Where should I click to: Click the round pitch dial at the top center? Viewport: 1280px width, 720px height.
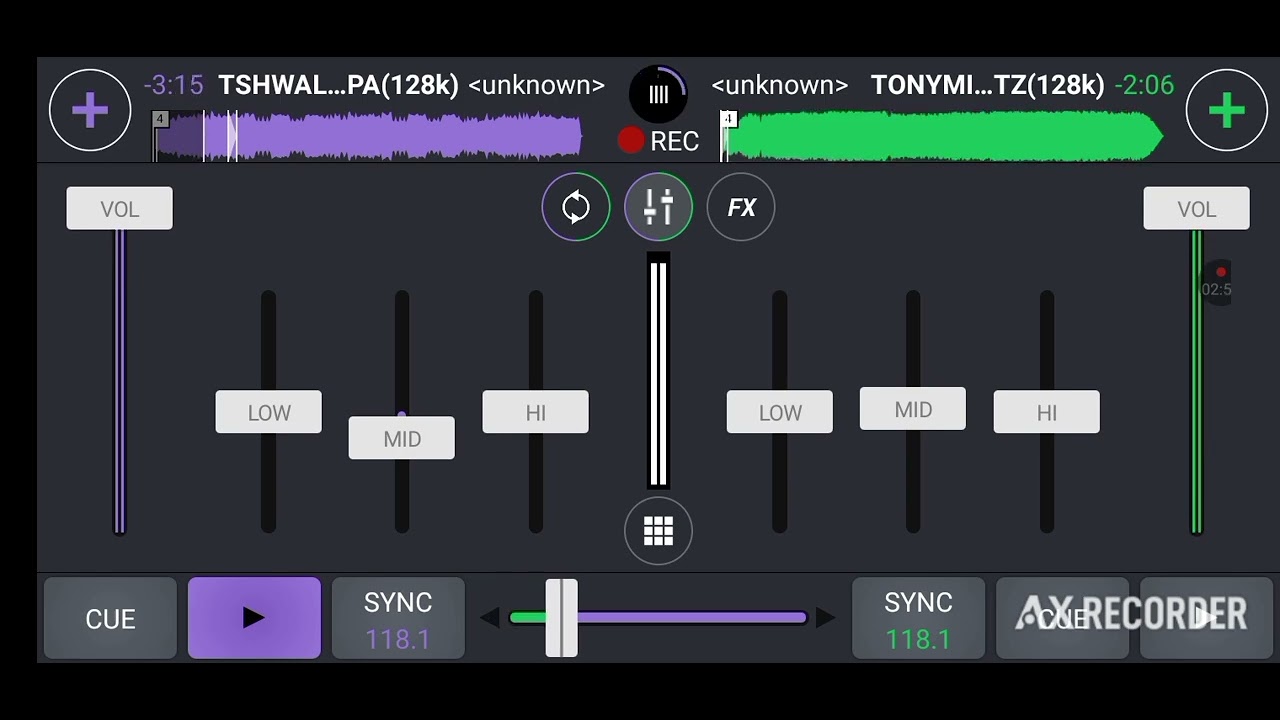[658, 94]
